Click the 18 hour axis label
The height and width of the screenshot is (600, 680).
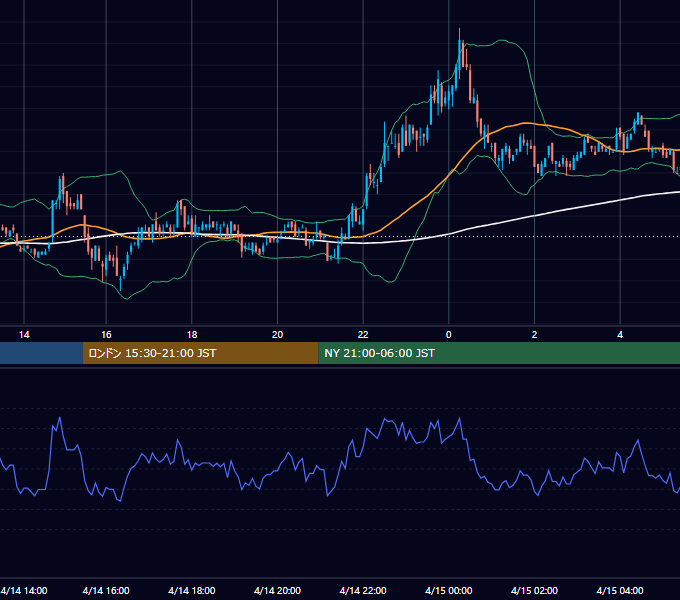(x=192, y=335)
